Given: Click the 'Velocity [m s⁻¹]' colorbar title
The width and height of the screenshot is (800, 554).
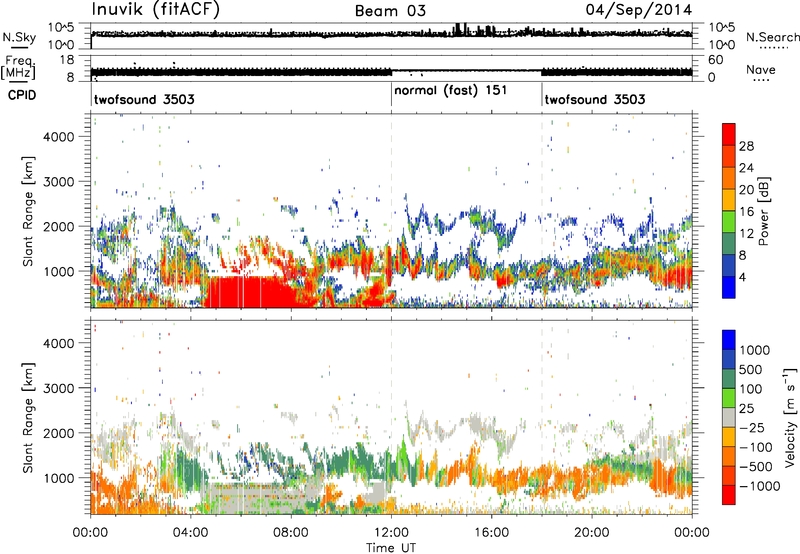Looking at the screenshot, I should (790, 418).
